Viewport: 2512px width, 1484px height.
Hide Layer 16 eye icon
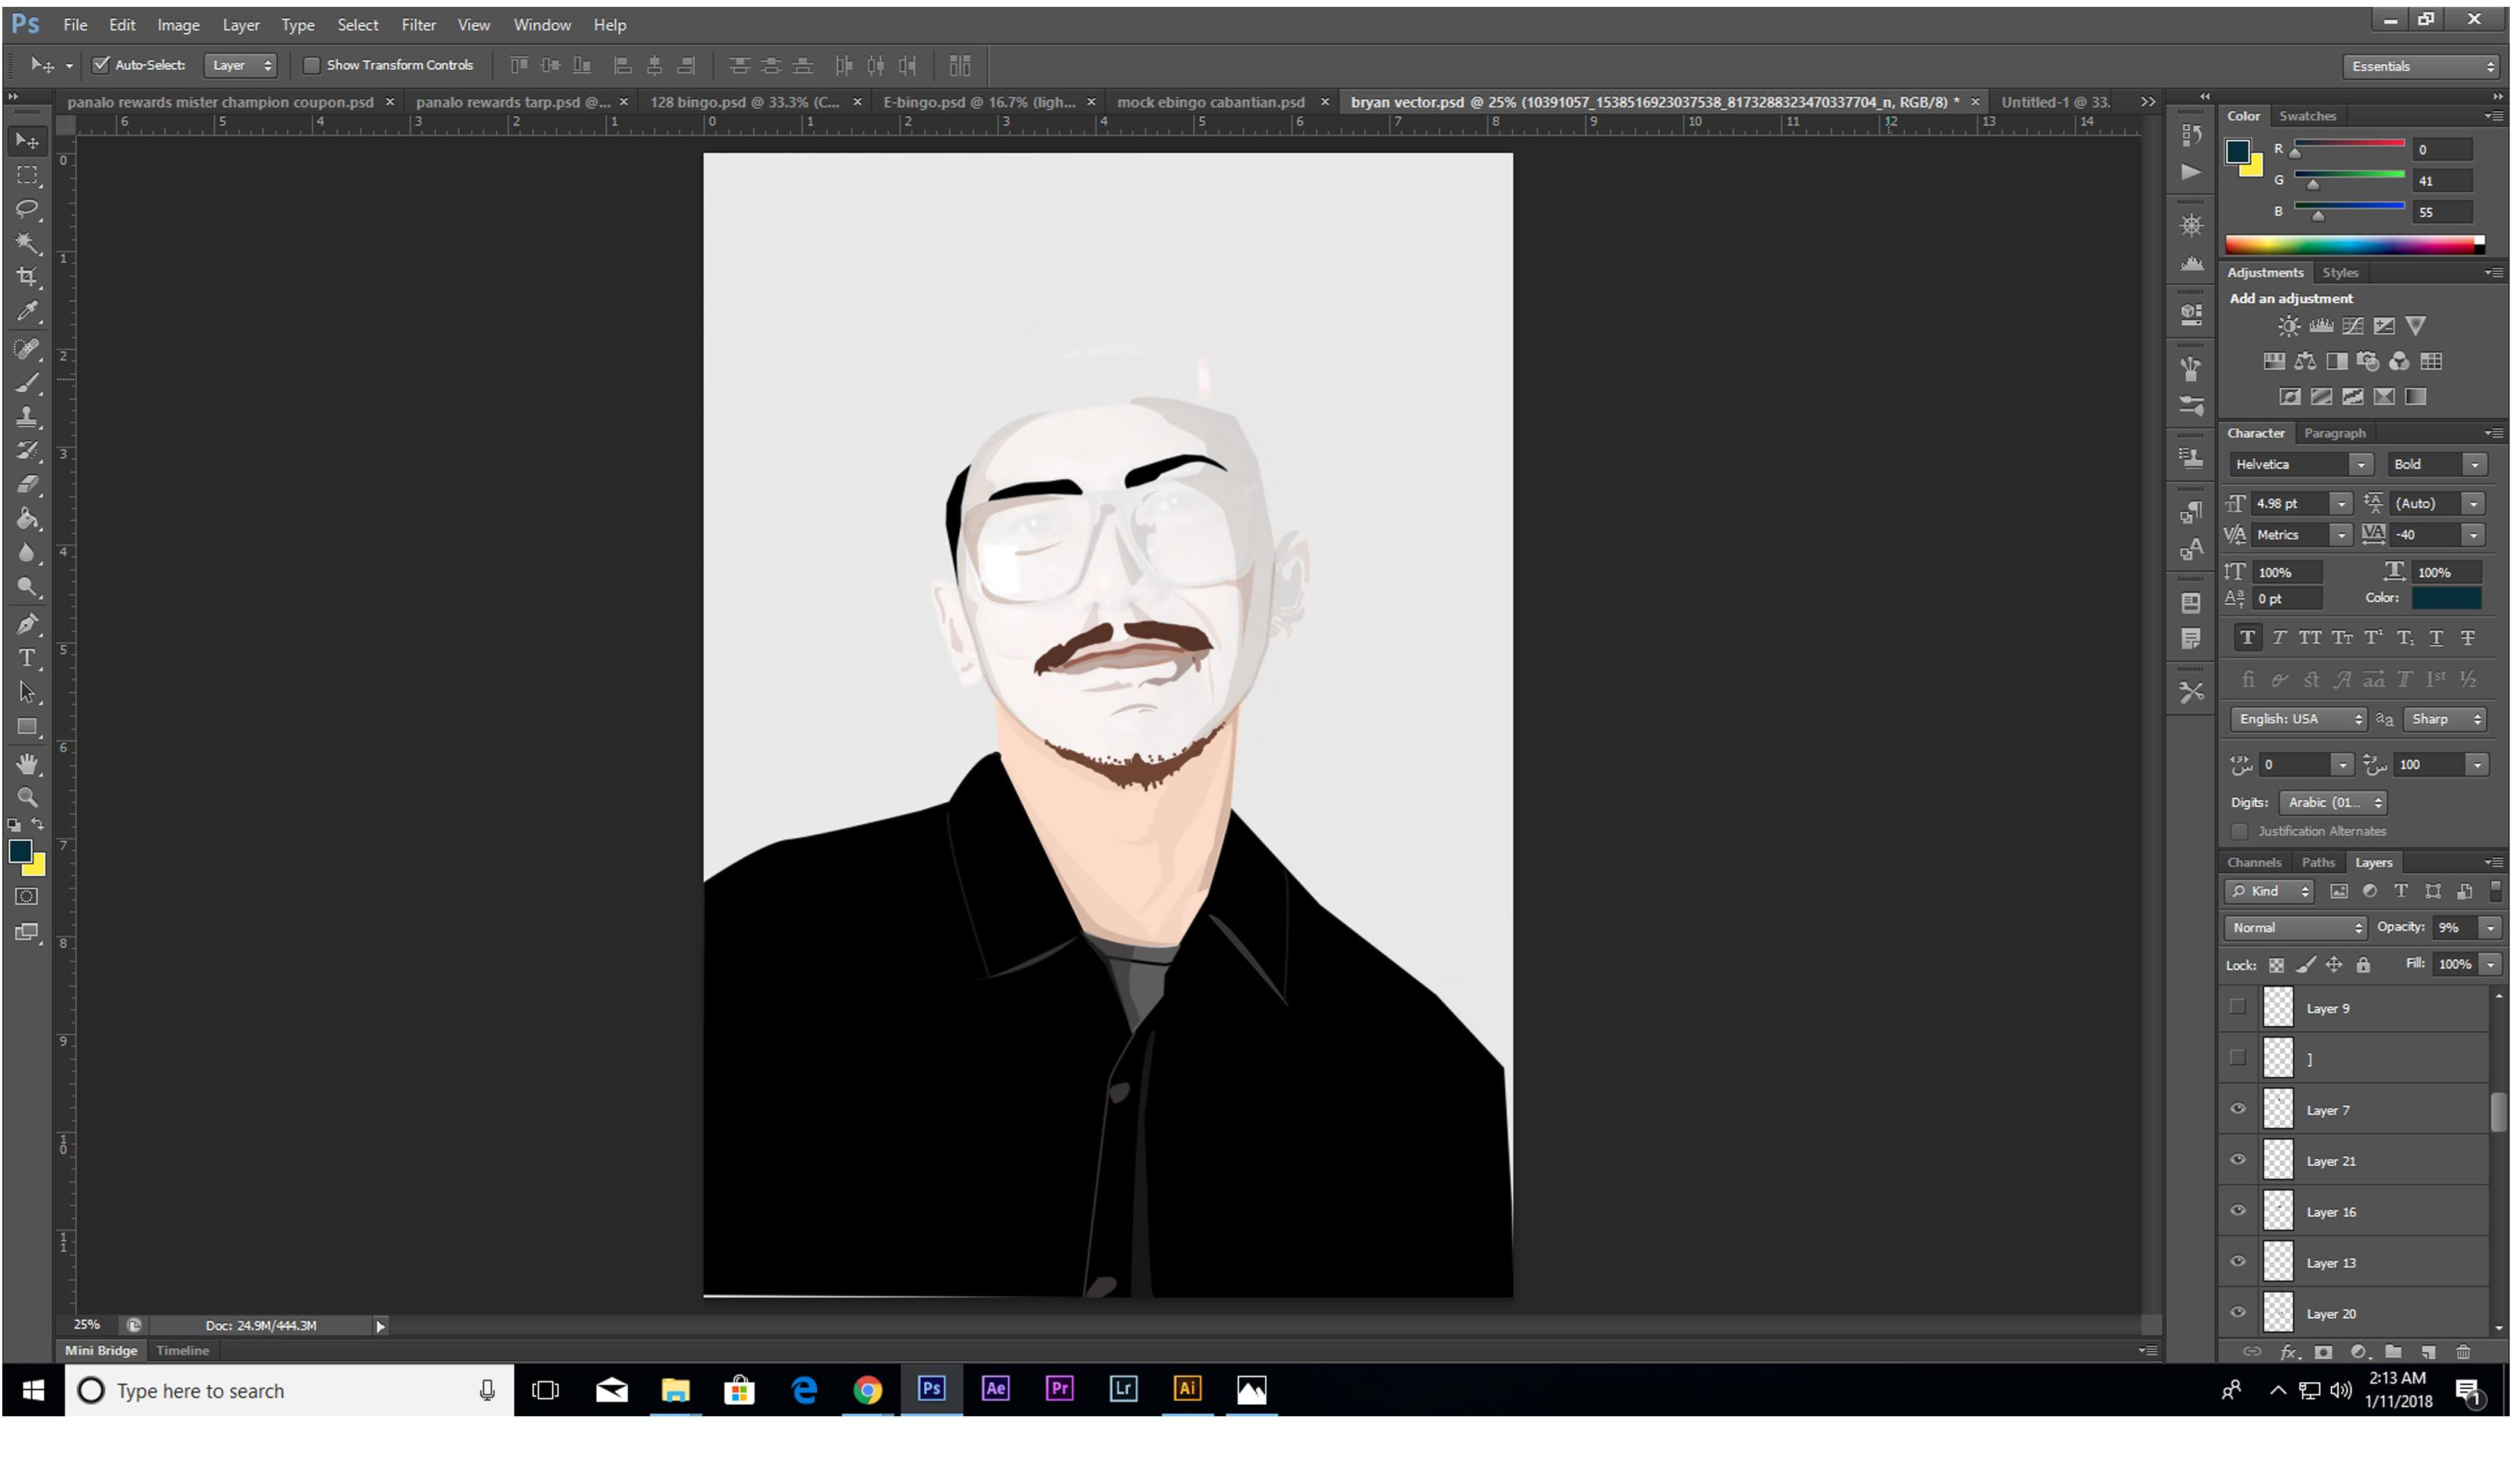[x=2238, y=1211]
